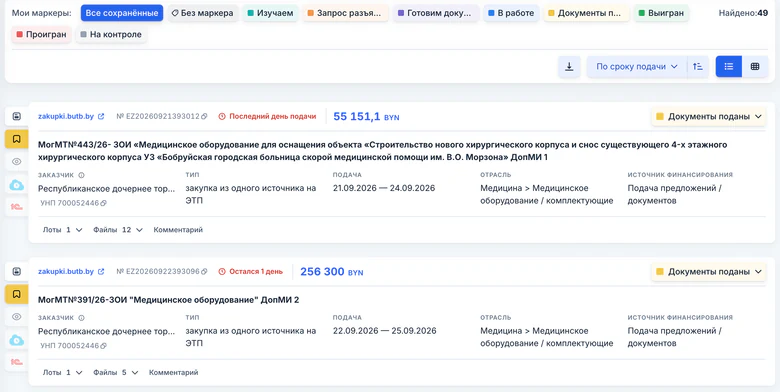
Task: Click customer 'Республиканское дочернее тор...' in МогМТN№391/26
Action: (x=106, y=331)
